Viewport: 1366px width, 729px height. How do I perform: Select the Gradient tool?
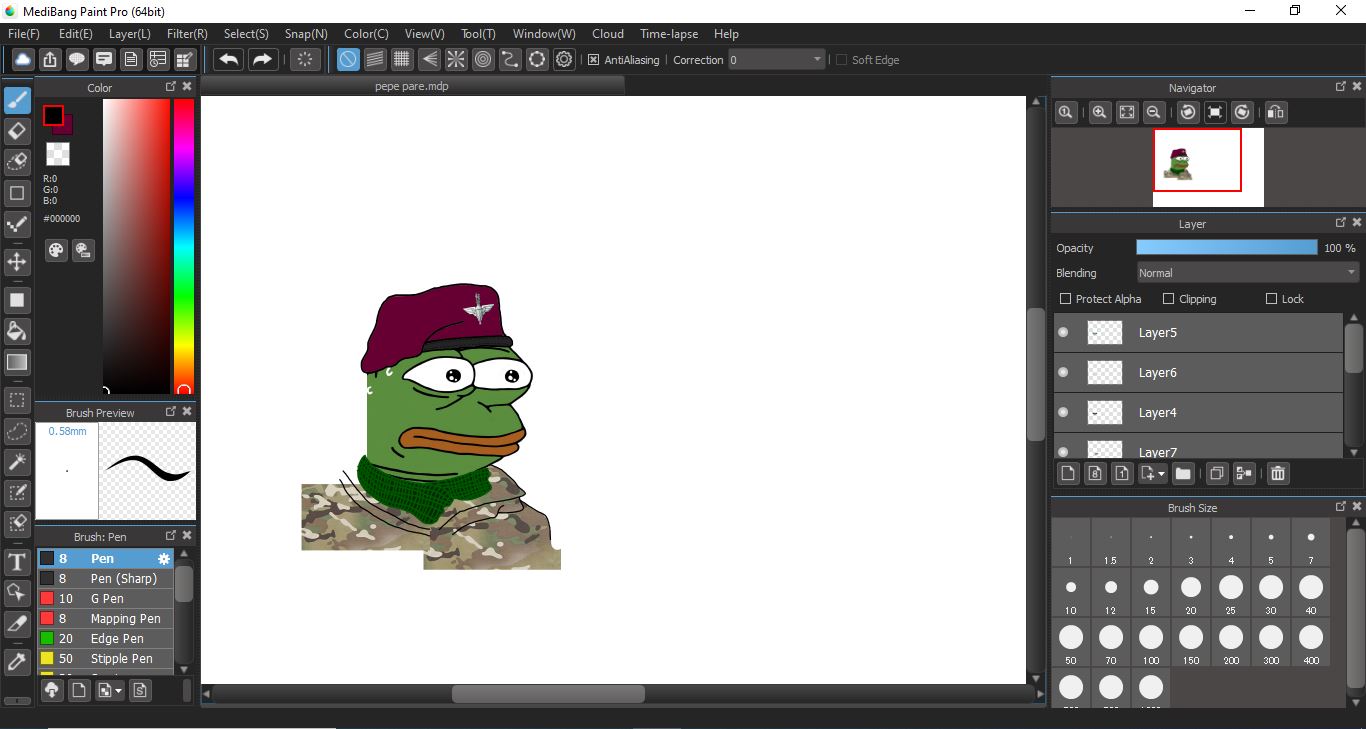[x=17, y=362]
